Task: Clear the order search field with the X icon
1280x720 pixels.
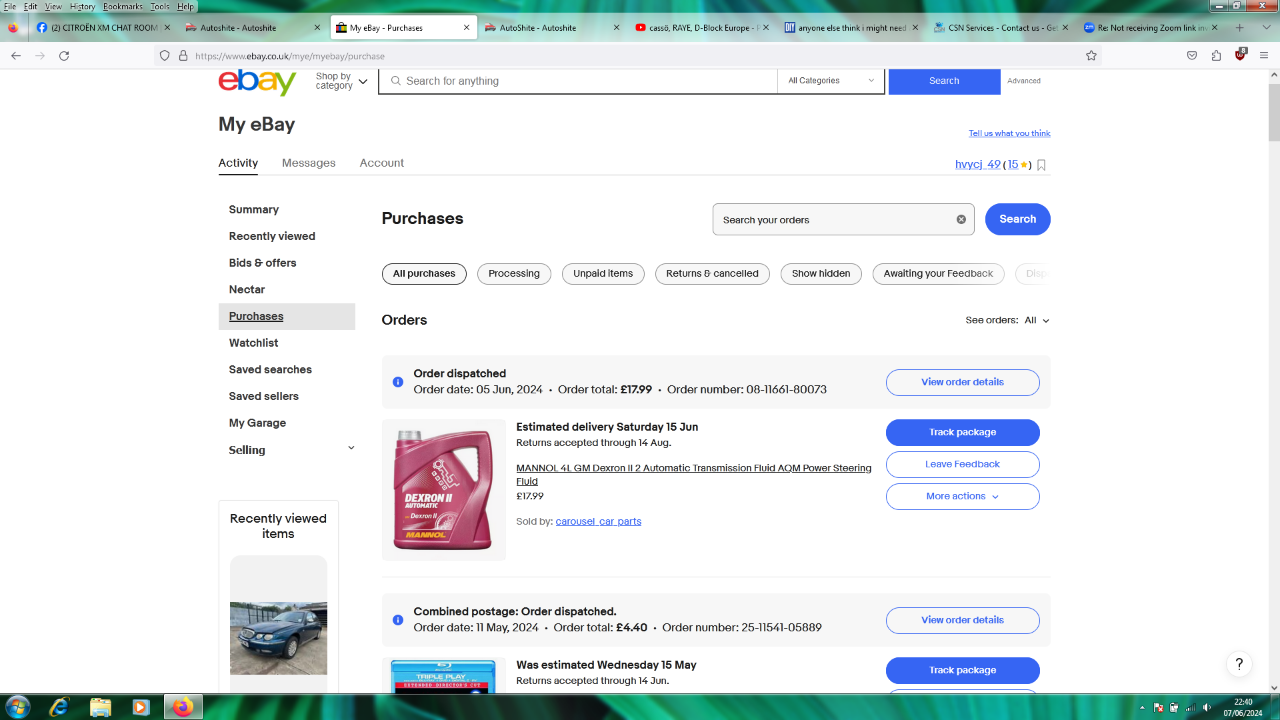Action: pyautogui.click(x=961, y=219)
